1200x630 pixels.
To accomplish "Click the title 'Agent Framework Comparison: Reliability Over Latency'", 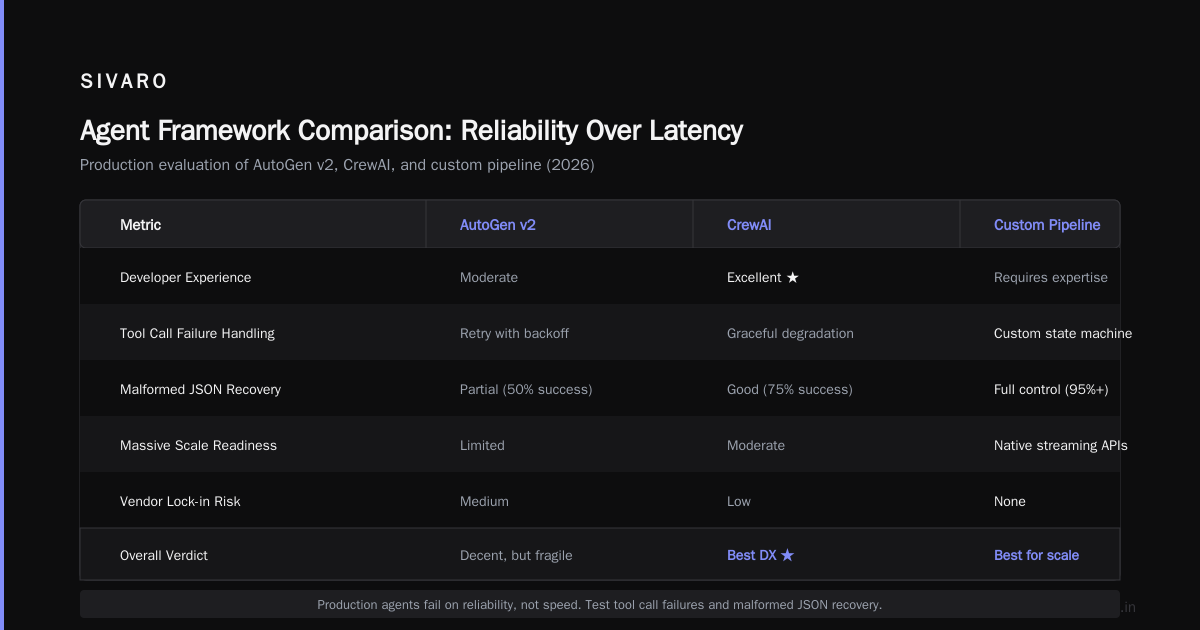I will 411,131.
